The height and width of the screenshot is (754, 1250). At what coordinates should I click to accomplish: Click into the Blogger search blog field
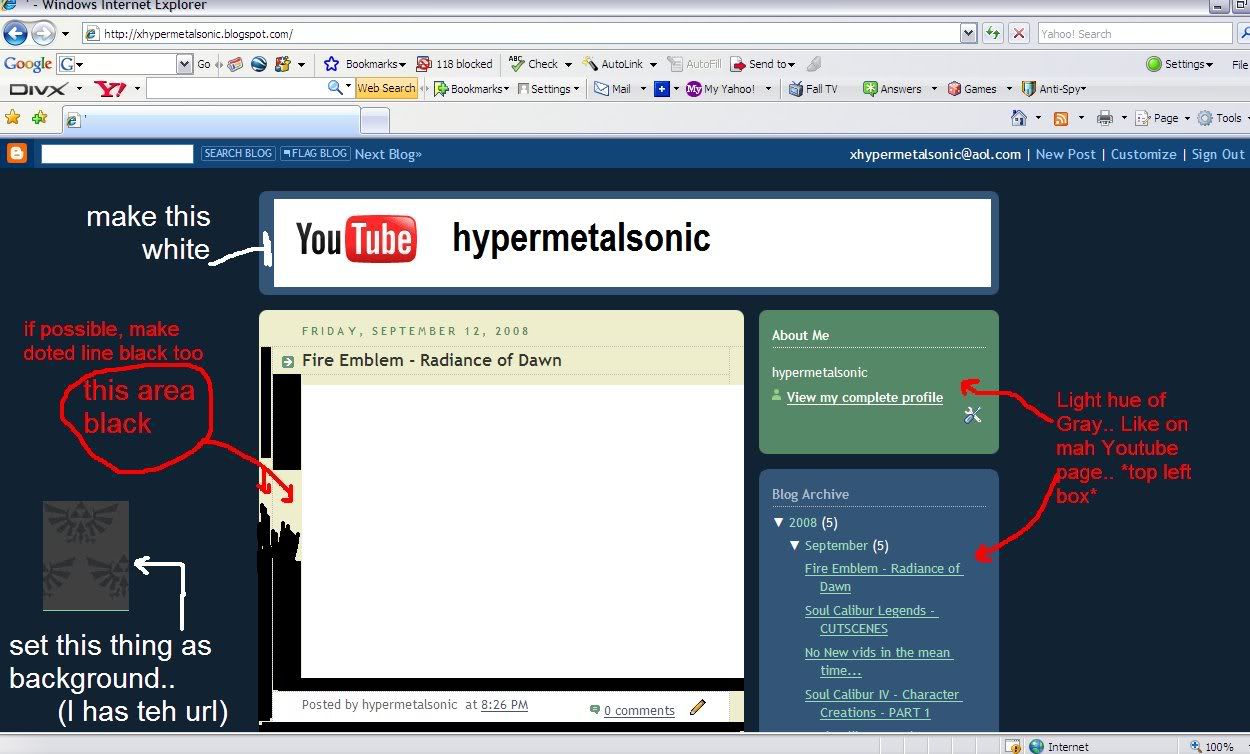[x=117, y=154]
